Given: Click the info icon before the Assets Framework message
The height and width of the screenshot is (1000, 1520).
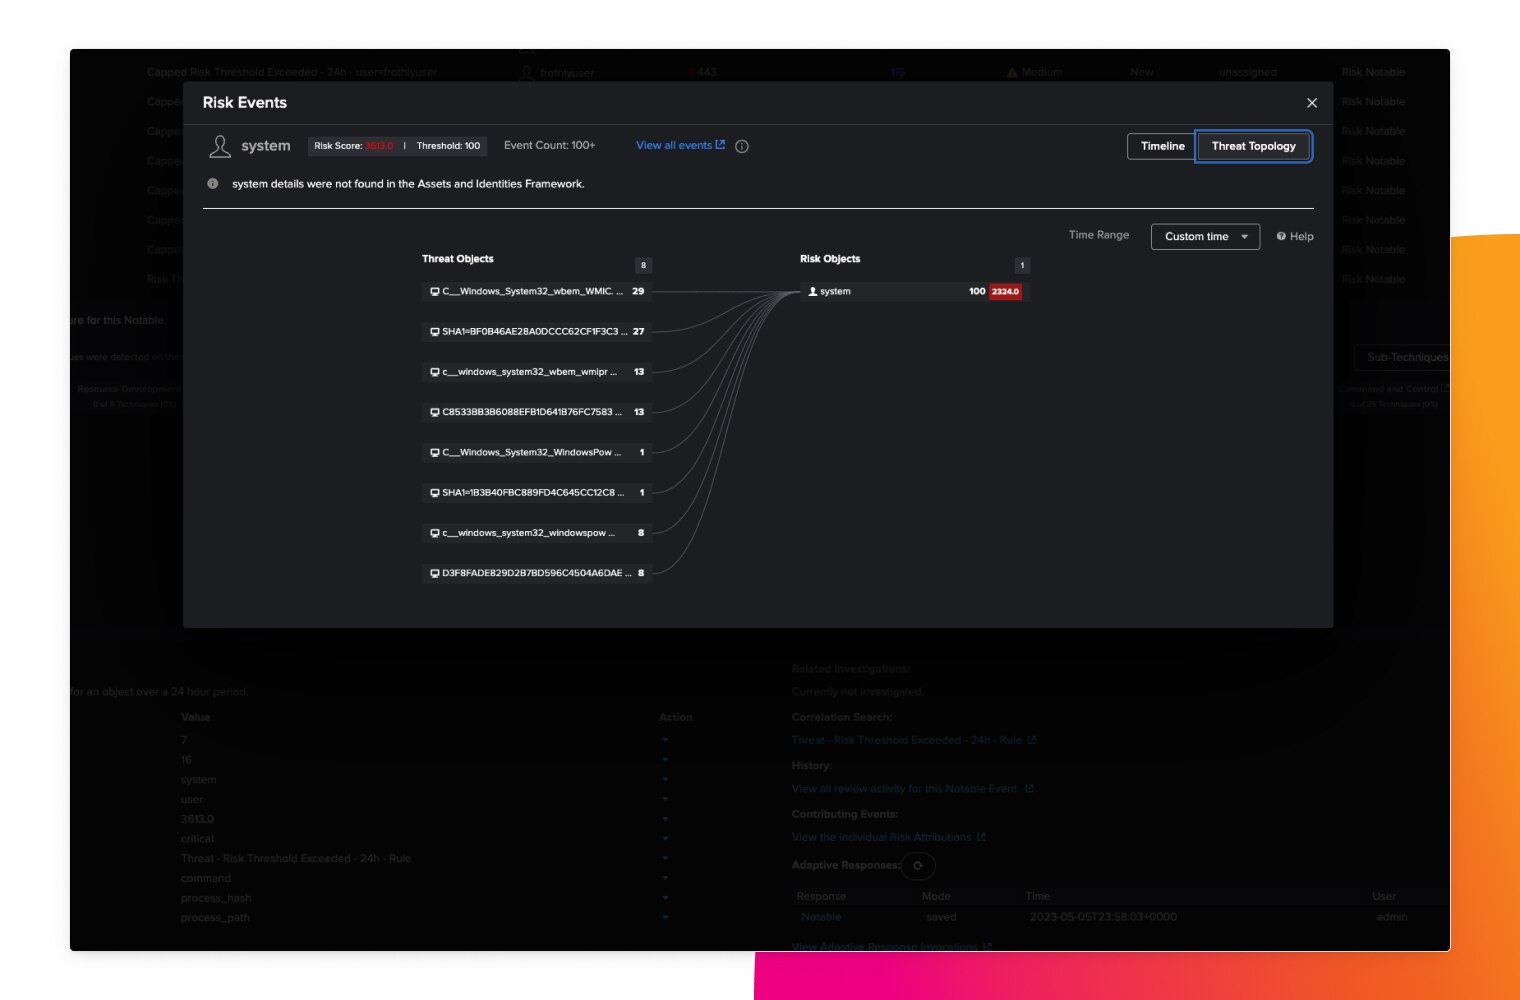Looking at the screenshot, I should coord(211,183).
